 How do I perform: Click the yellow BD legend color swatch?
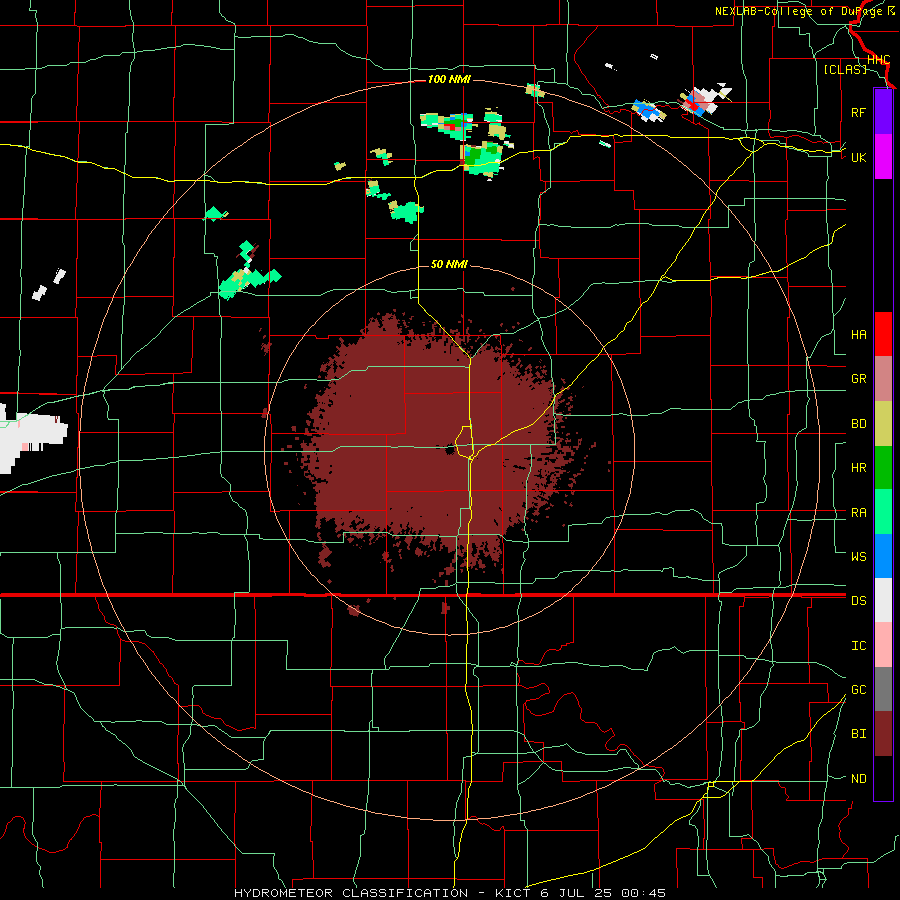click(883, 423)
